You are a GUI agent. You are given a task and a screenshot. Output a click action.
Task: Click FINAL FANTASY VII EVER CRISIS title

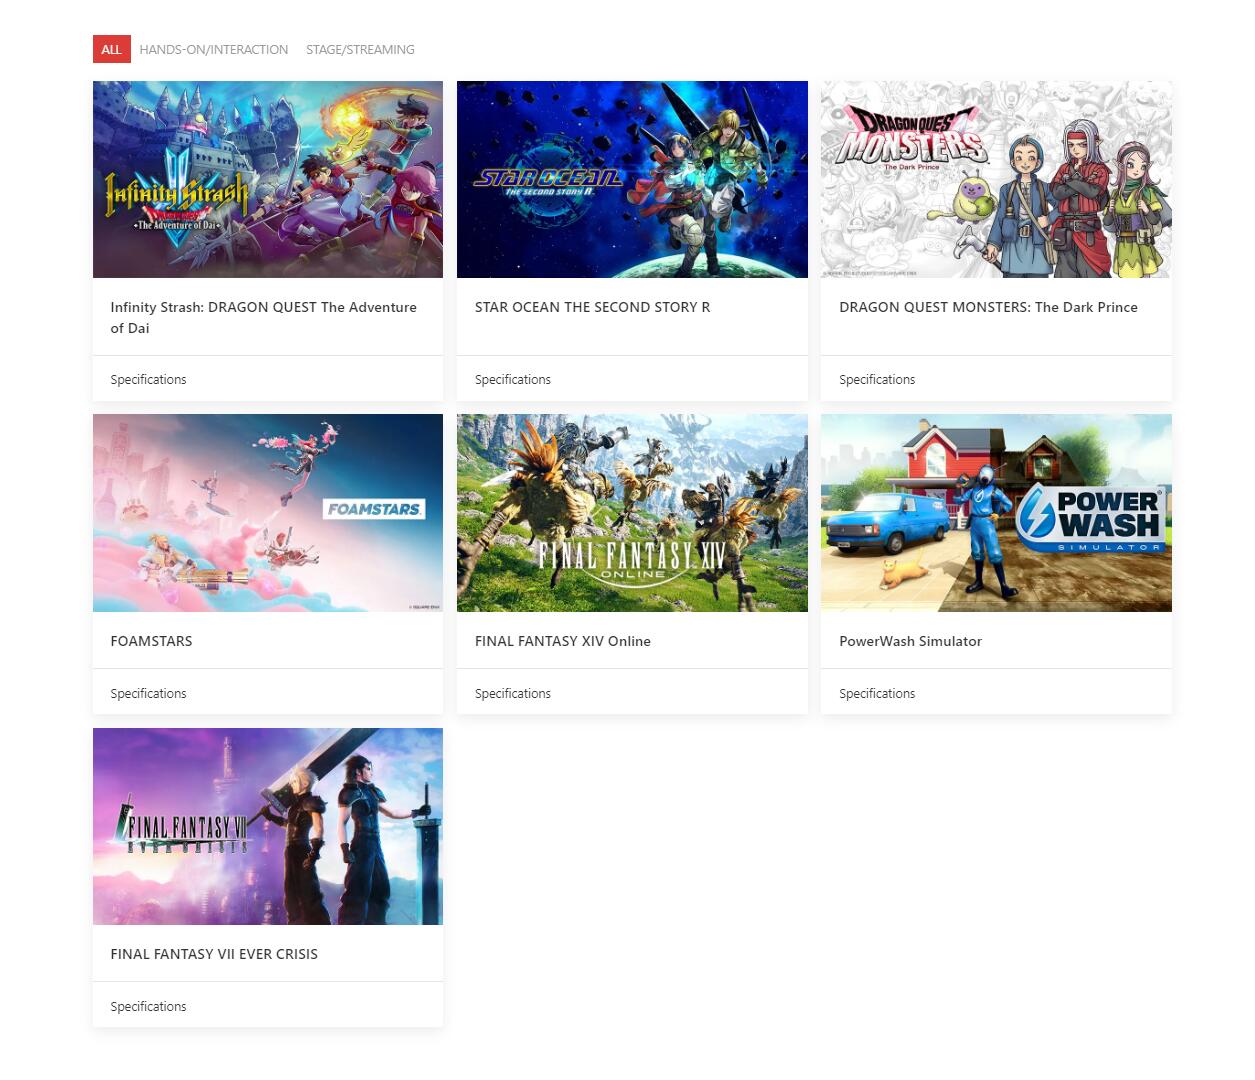[214, 954]
